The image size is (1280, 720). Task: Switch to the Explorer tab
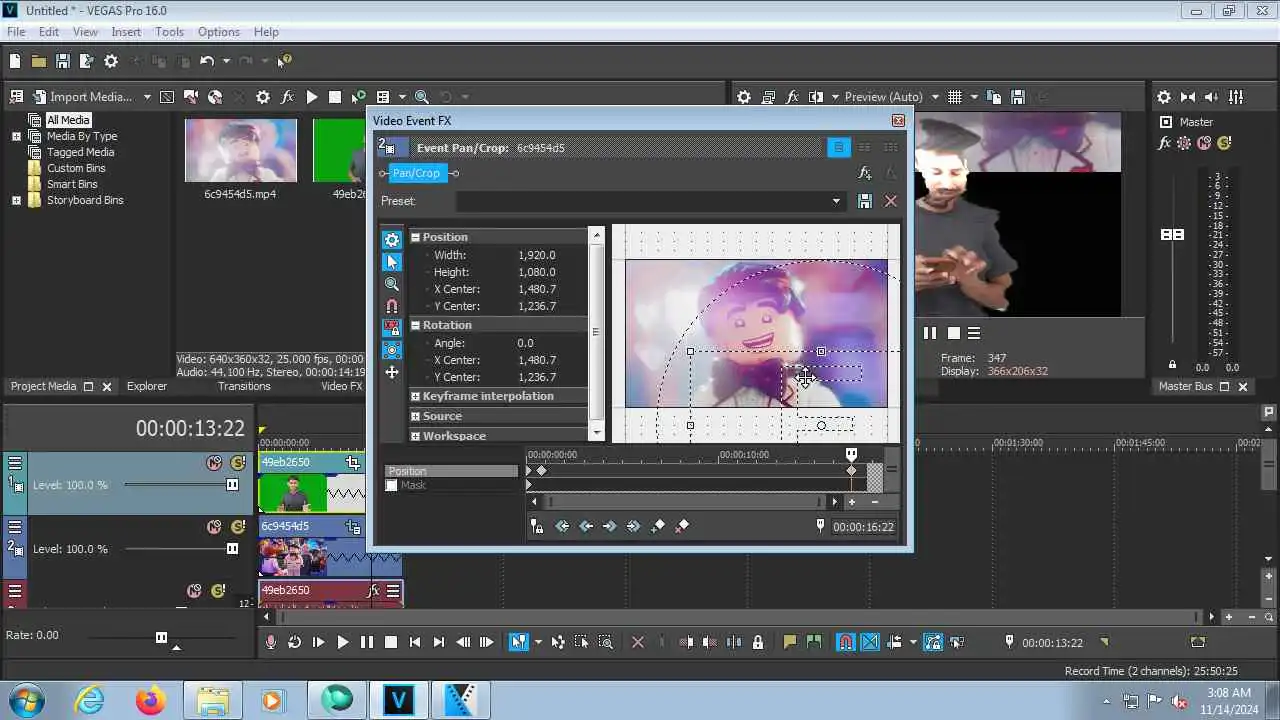tap(147, 386)
